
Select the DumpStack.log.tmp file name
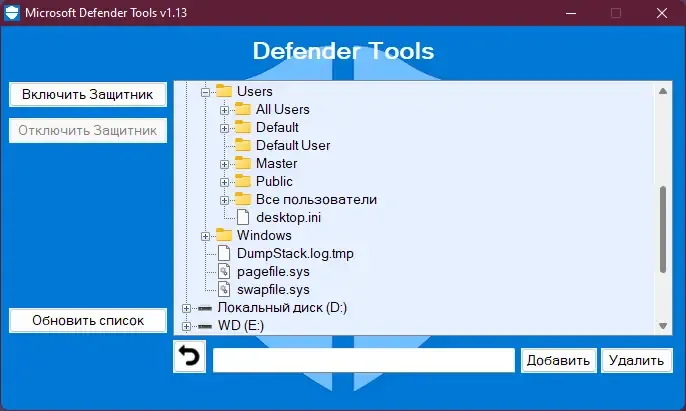[x=295, y=253]
